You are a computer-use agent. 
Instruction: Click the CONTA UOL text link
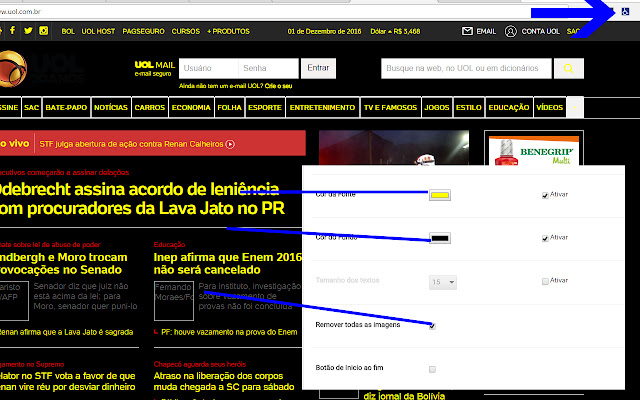540,31
